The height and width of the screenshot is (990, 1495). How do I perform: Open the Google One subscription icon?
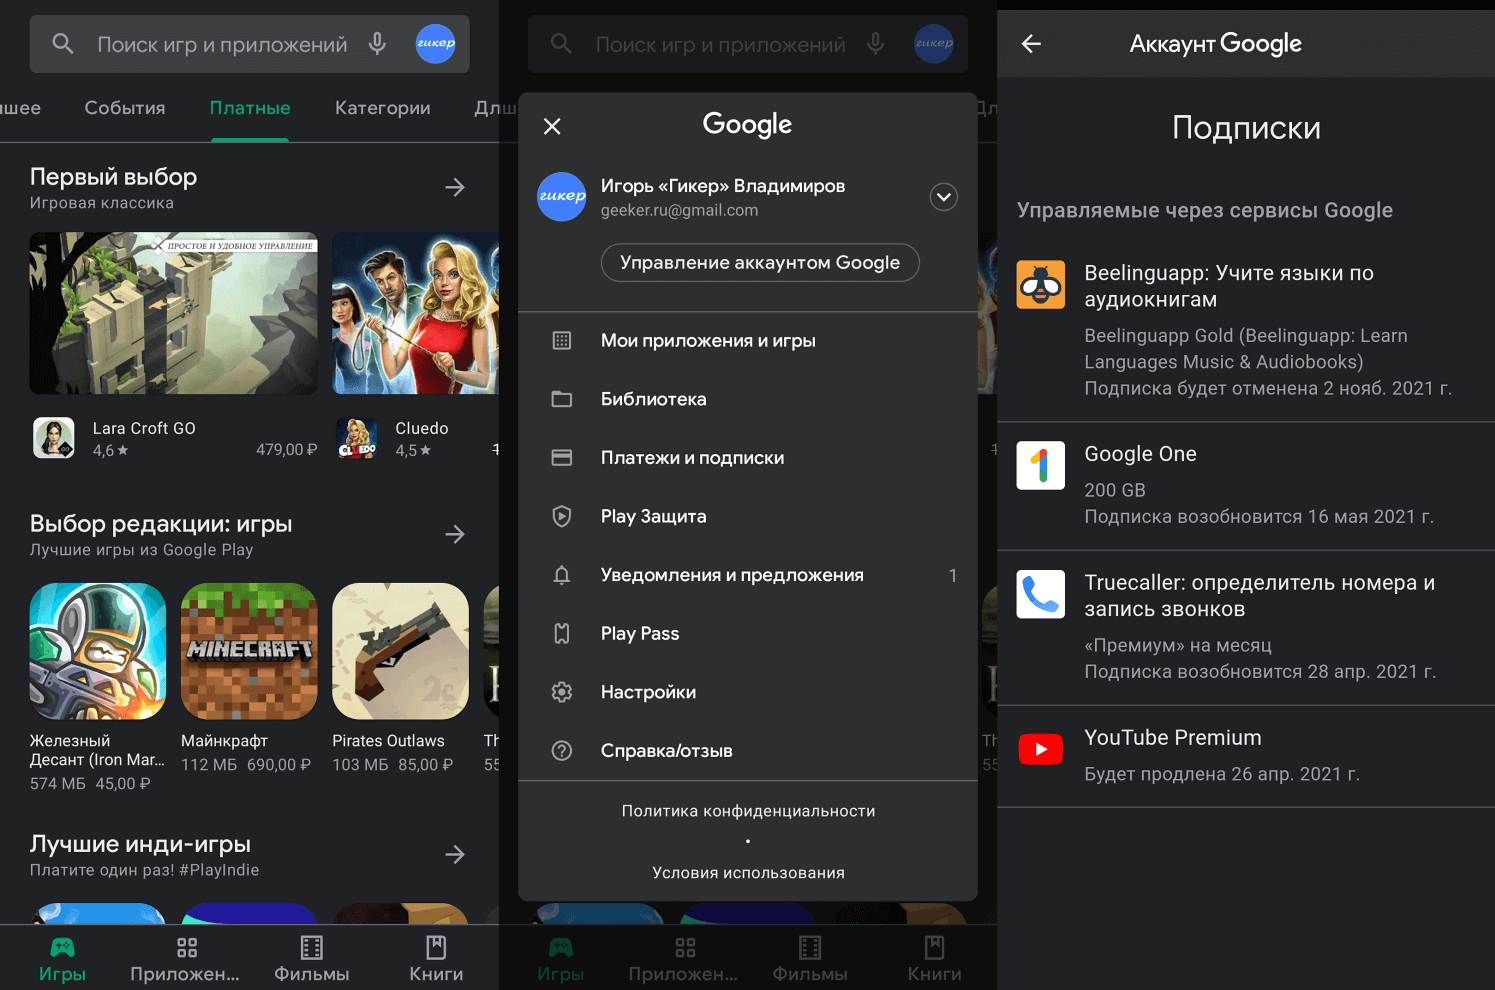[x=1040, y=465]
